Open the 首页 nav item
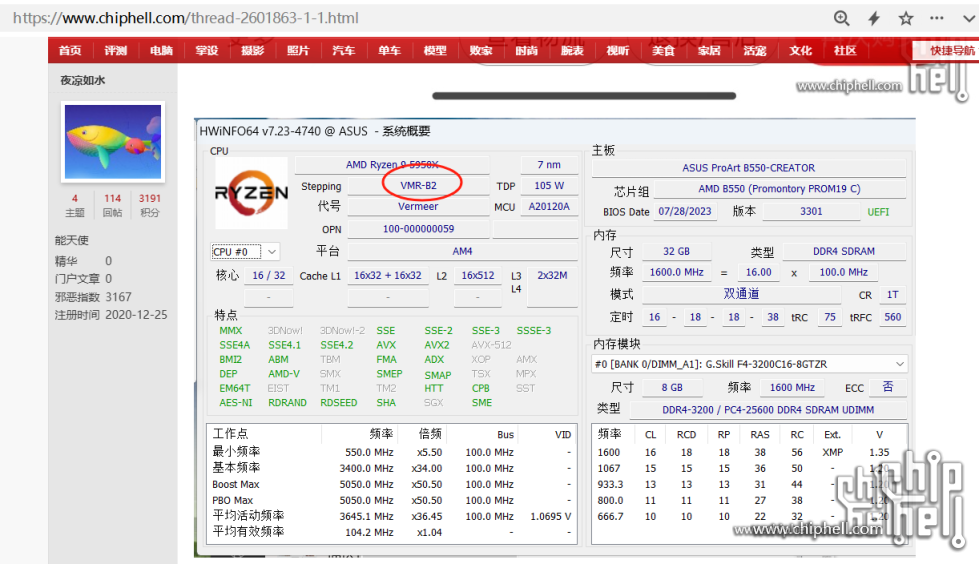The image size is (979, 564). click(70, 51)
